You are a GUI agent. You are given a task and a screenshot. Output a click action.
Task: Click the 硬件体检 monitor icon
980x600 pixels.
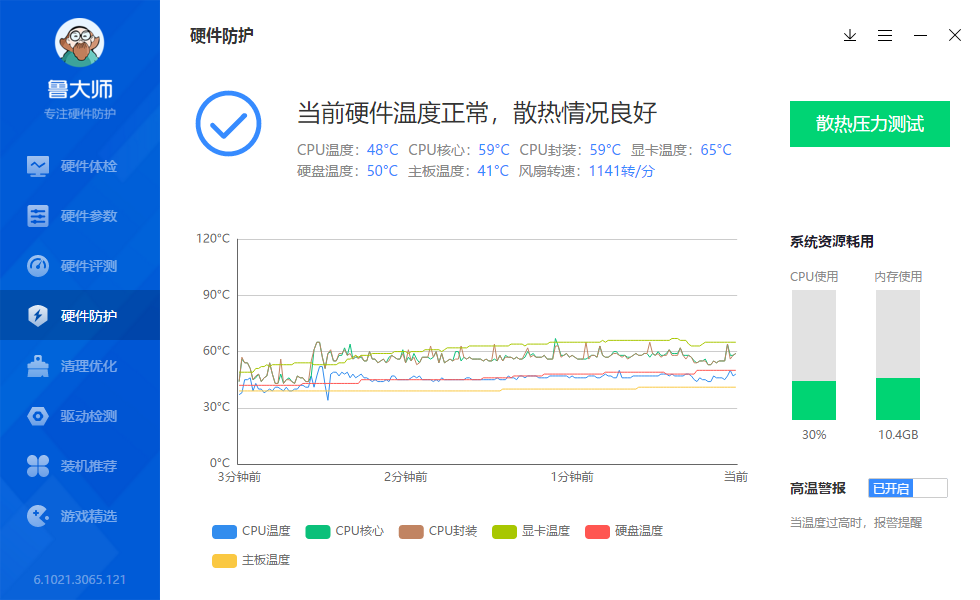[38, 166]
